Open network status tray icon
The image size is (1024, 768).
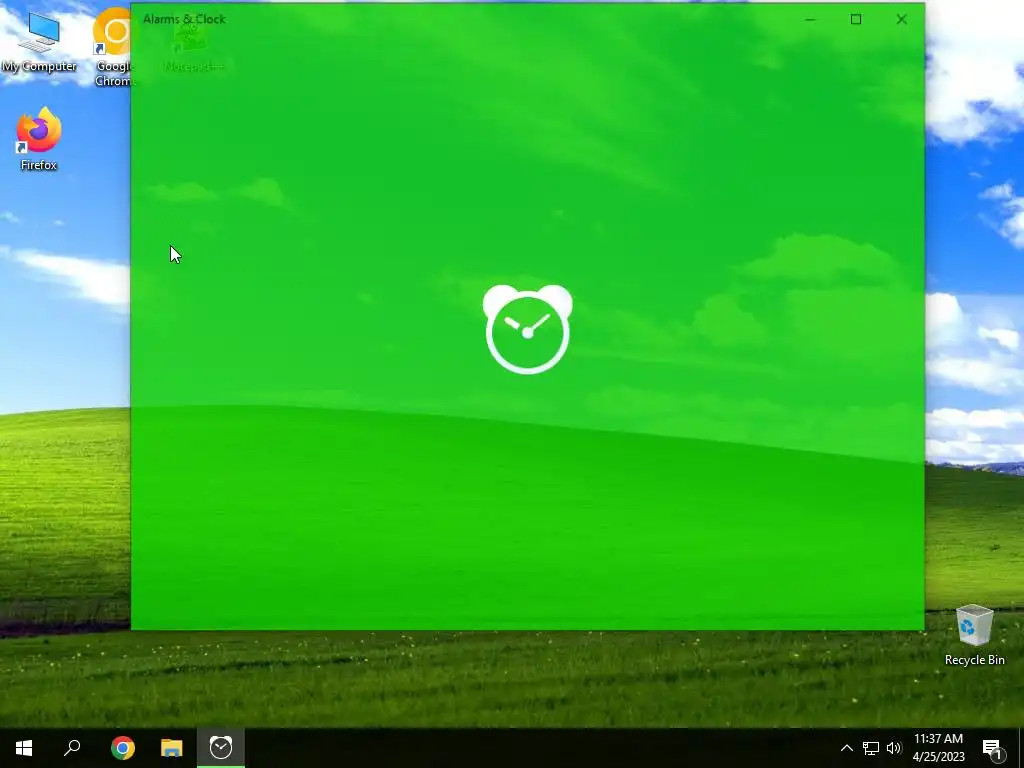[871, 748]
